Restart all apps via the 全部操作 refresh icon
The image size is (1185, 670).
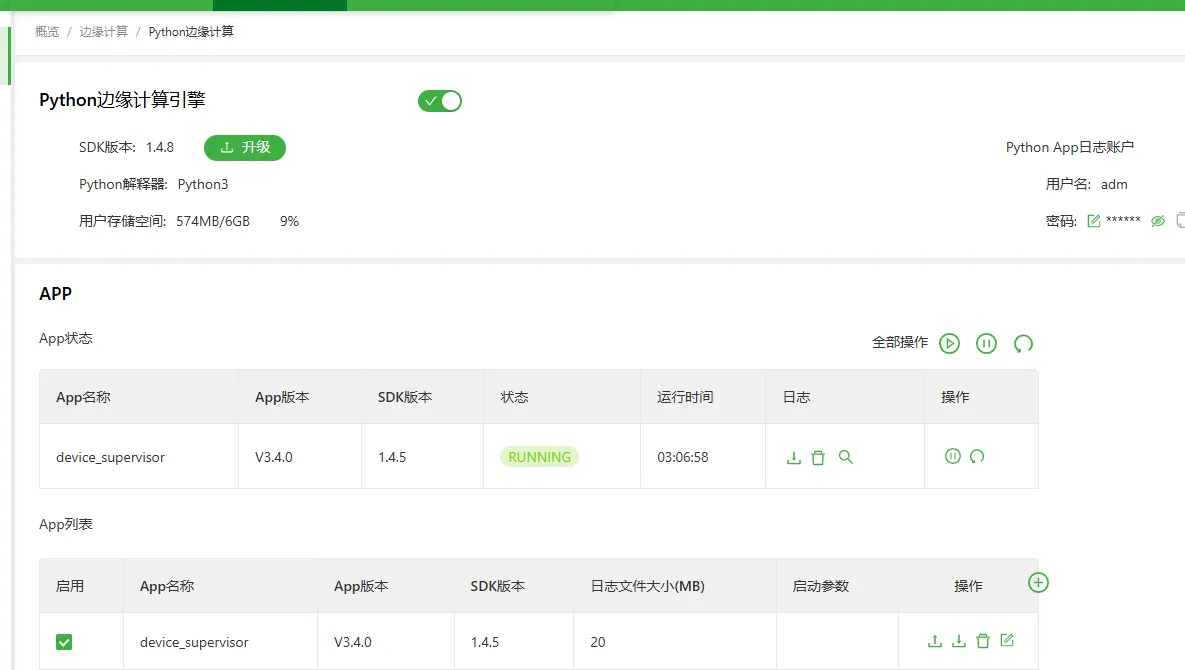click(1023, 344)
